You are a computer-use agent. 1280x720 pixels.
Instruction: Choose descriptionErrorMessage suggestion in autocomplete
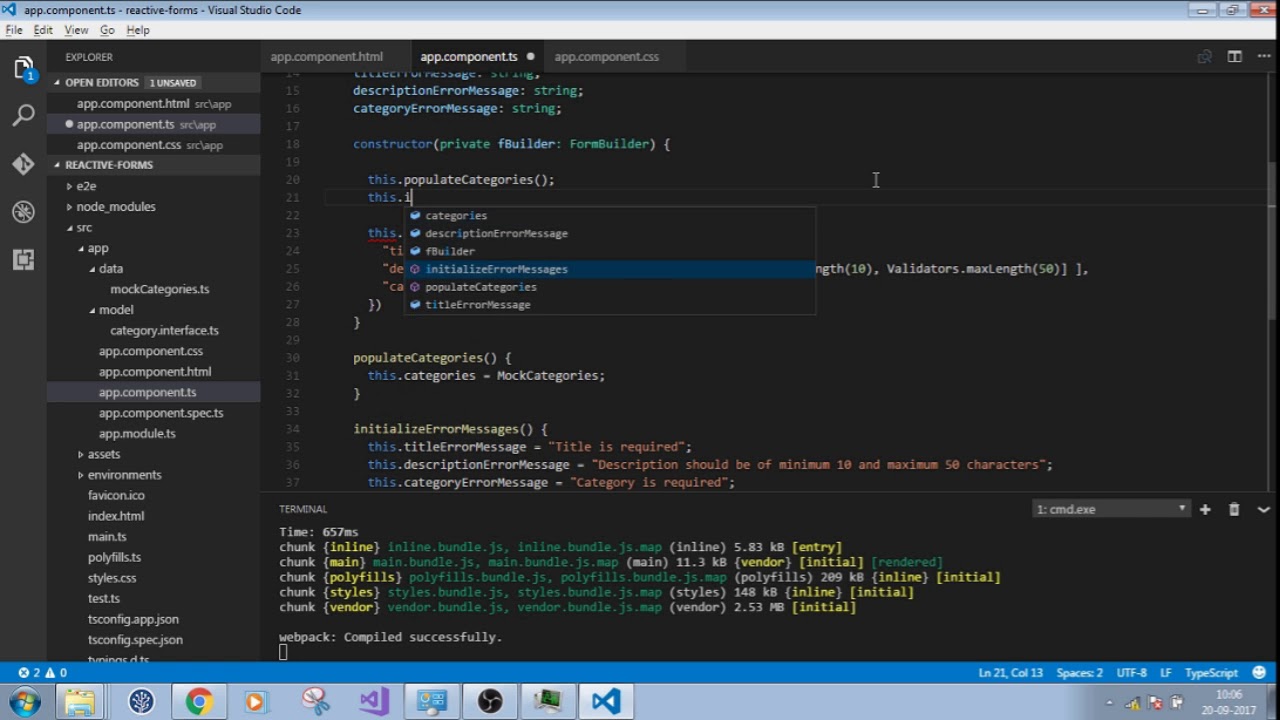(x=609, y=233)
